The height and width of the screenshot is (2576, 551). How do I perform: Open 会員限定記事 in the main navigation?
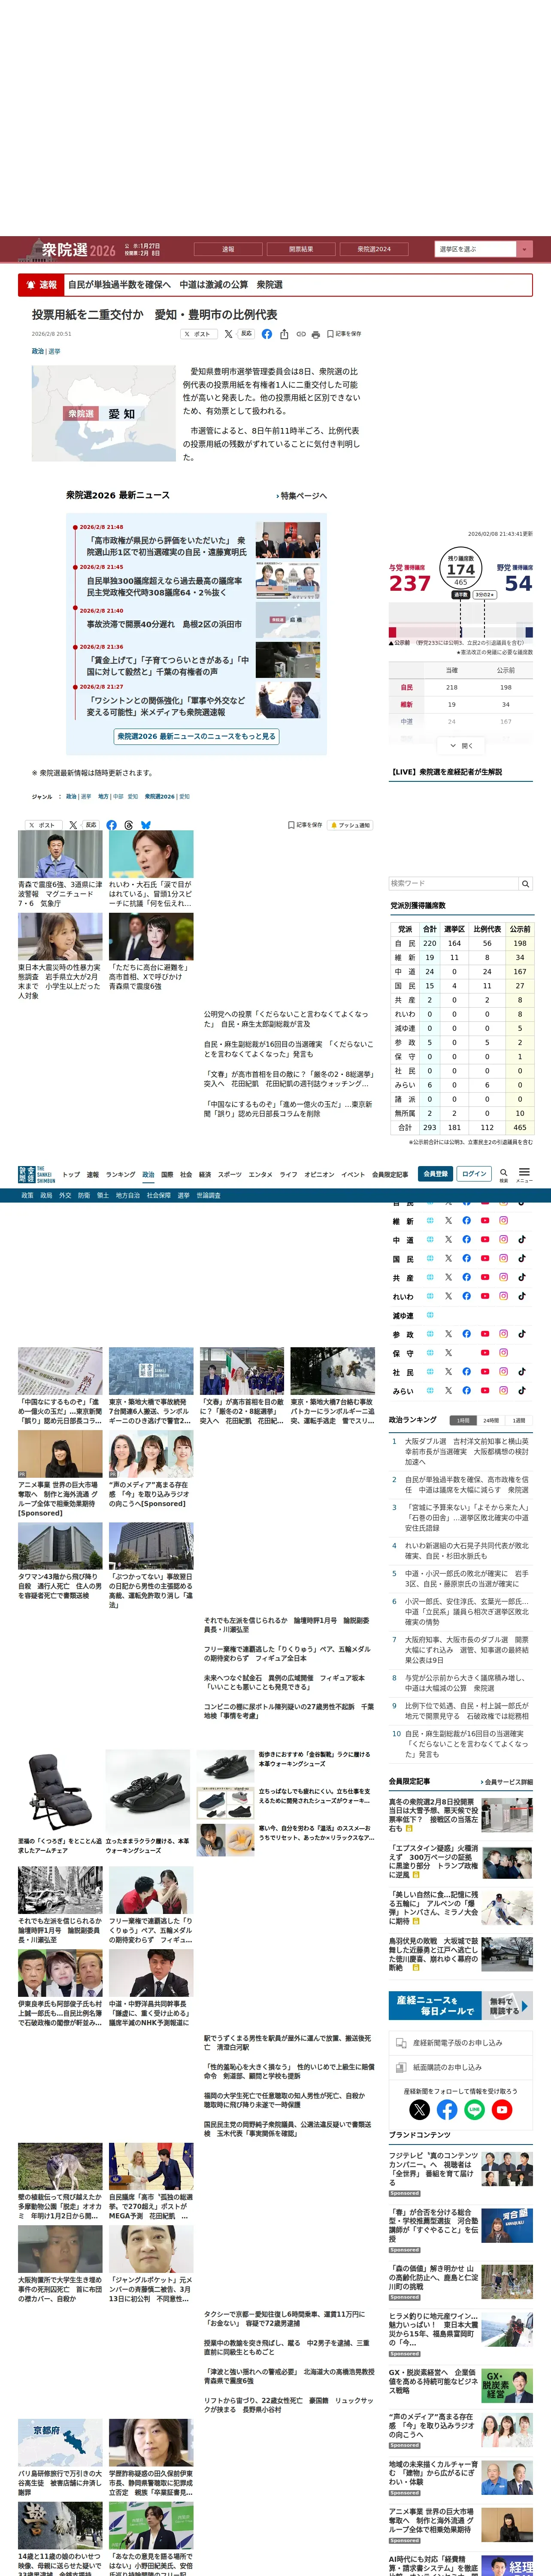click(390, 1175)
